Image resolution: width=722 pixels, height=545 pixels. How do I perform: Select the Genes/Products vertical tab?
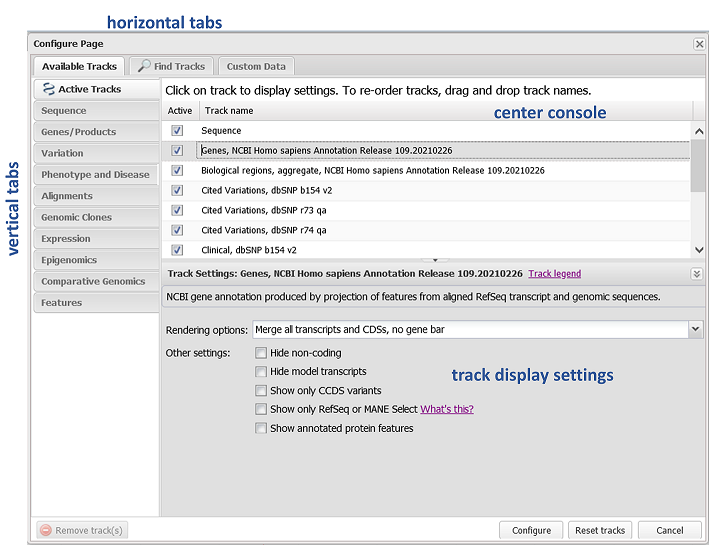pos(96,132)
